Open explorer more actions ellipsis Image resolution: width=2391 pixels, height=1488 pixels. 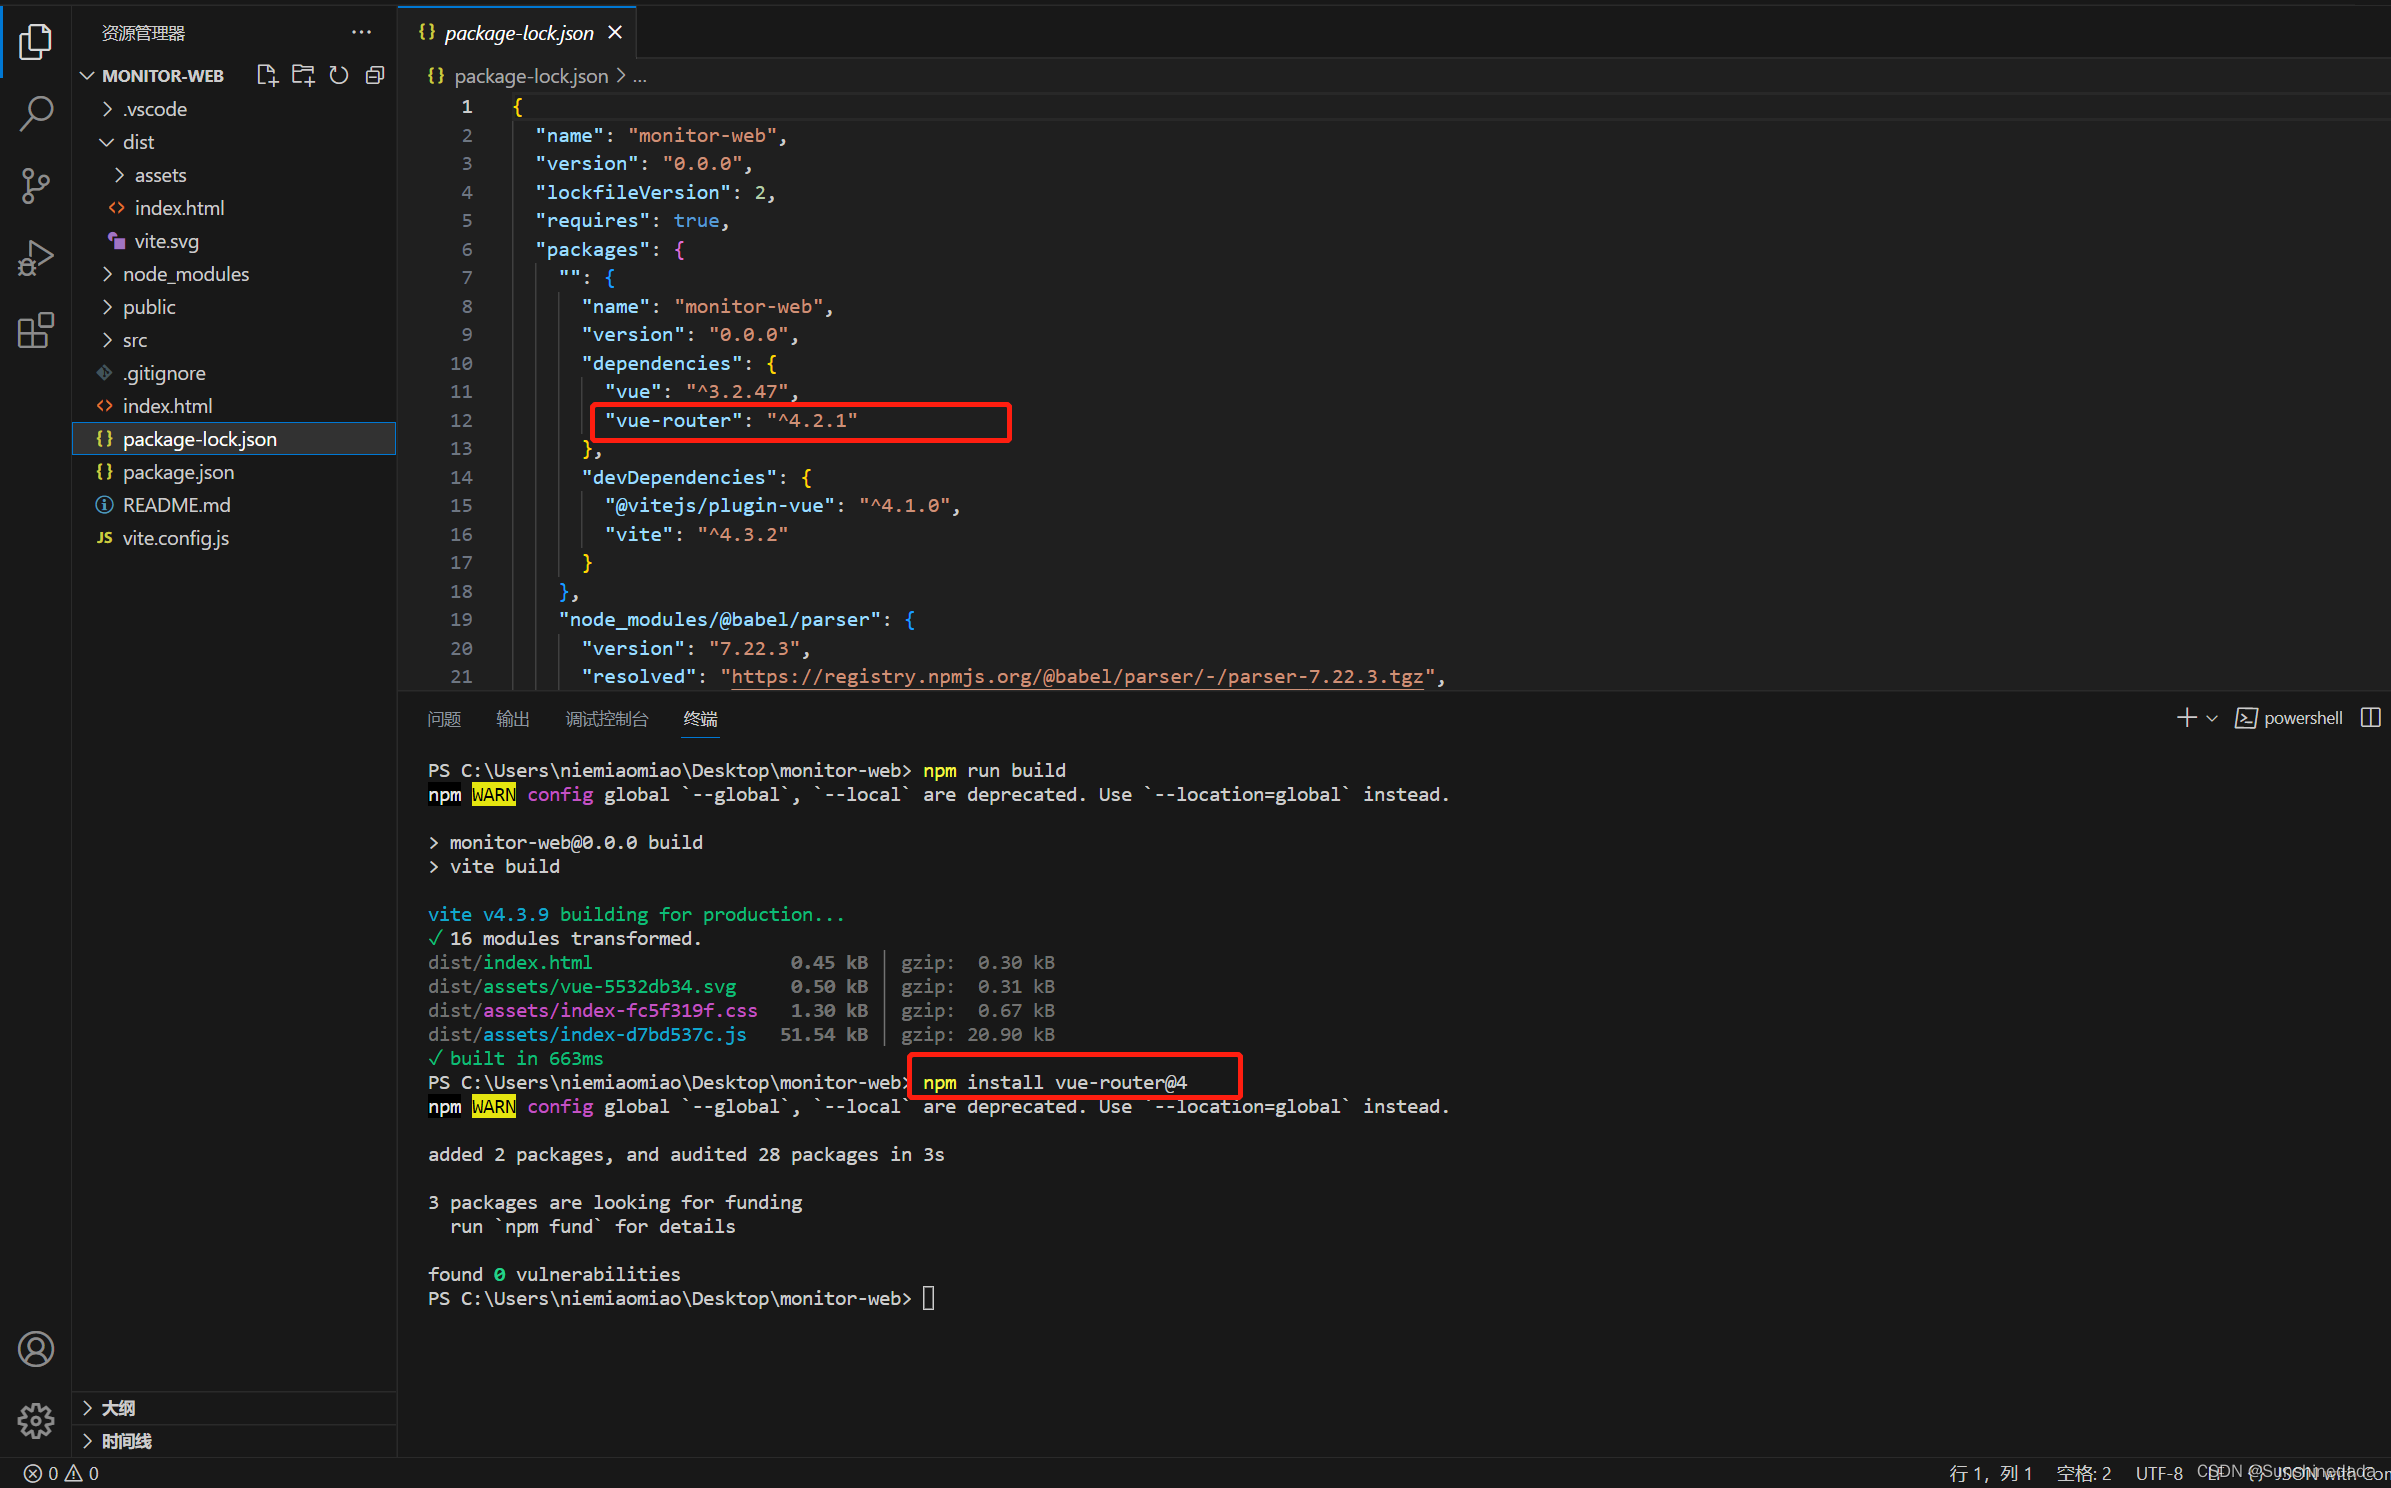[x=361, y=33]
